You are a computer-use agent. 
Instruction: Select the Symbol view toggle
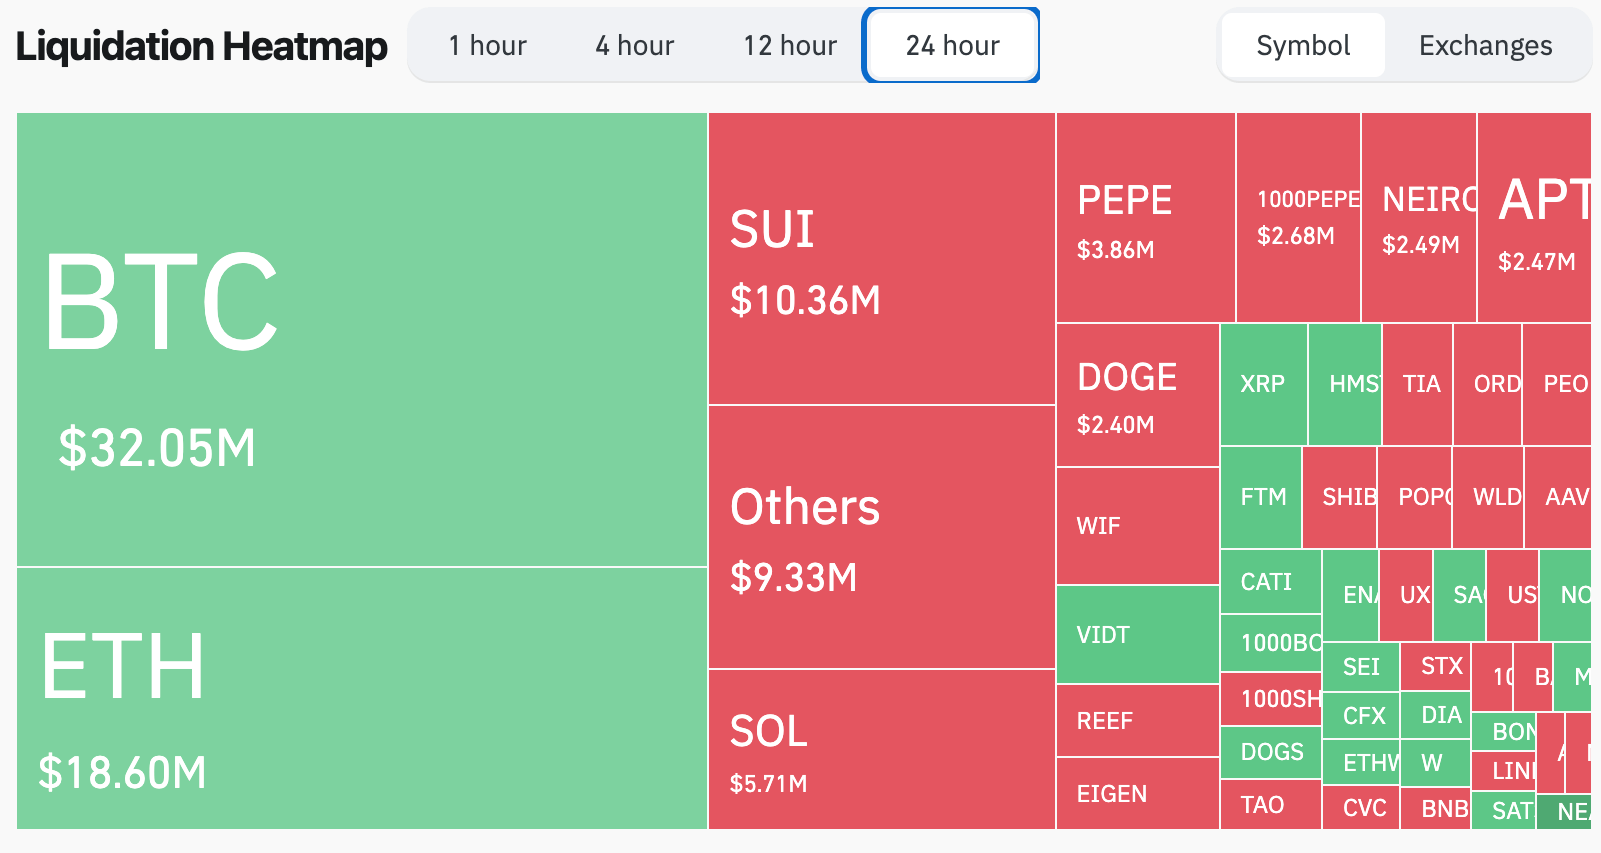(1302, 45)
